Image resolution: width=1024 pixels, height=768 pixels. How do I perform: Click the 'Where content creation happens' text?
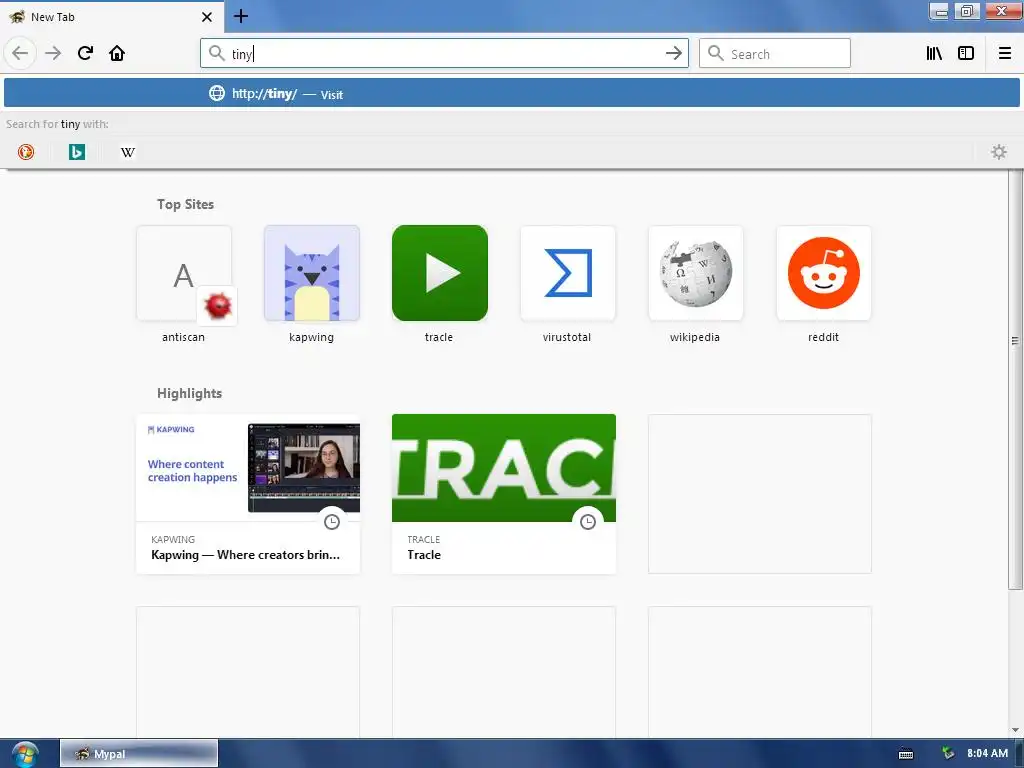pos(193,471)
